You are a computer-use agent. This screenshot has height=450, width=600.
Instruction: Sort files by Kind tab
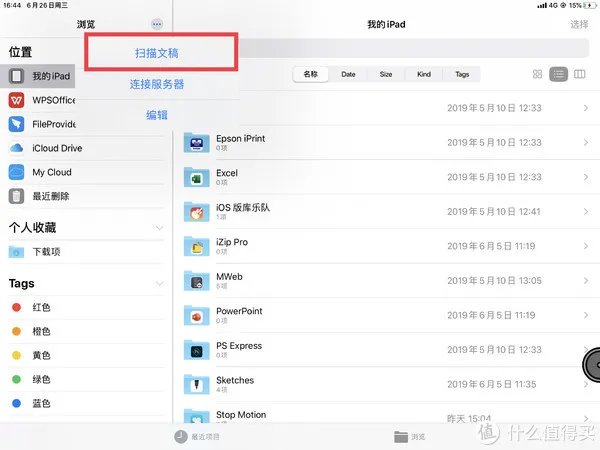tap(424, 74)
